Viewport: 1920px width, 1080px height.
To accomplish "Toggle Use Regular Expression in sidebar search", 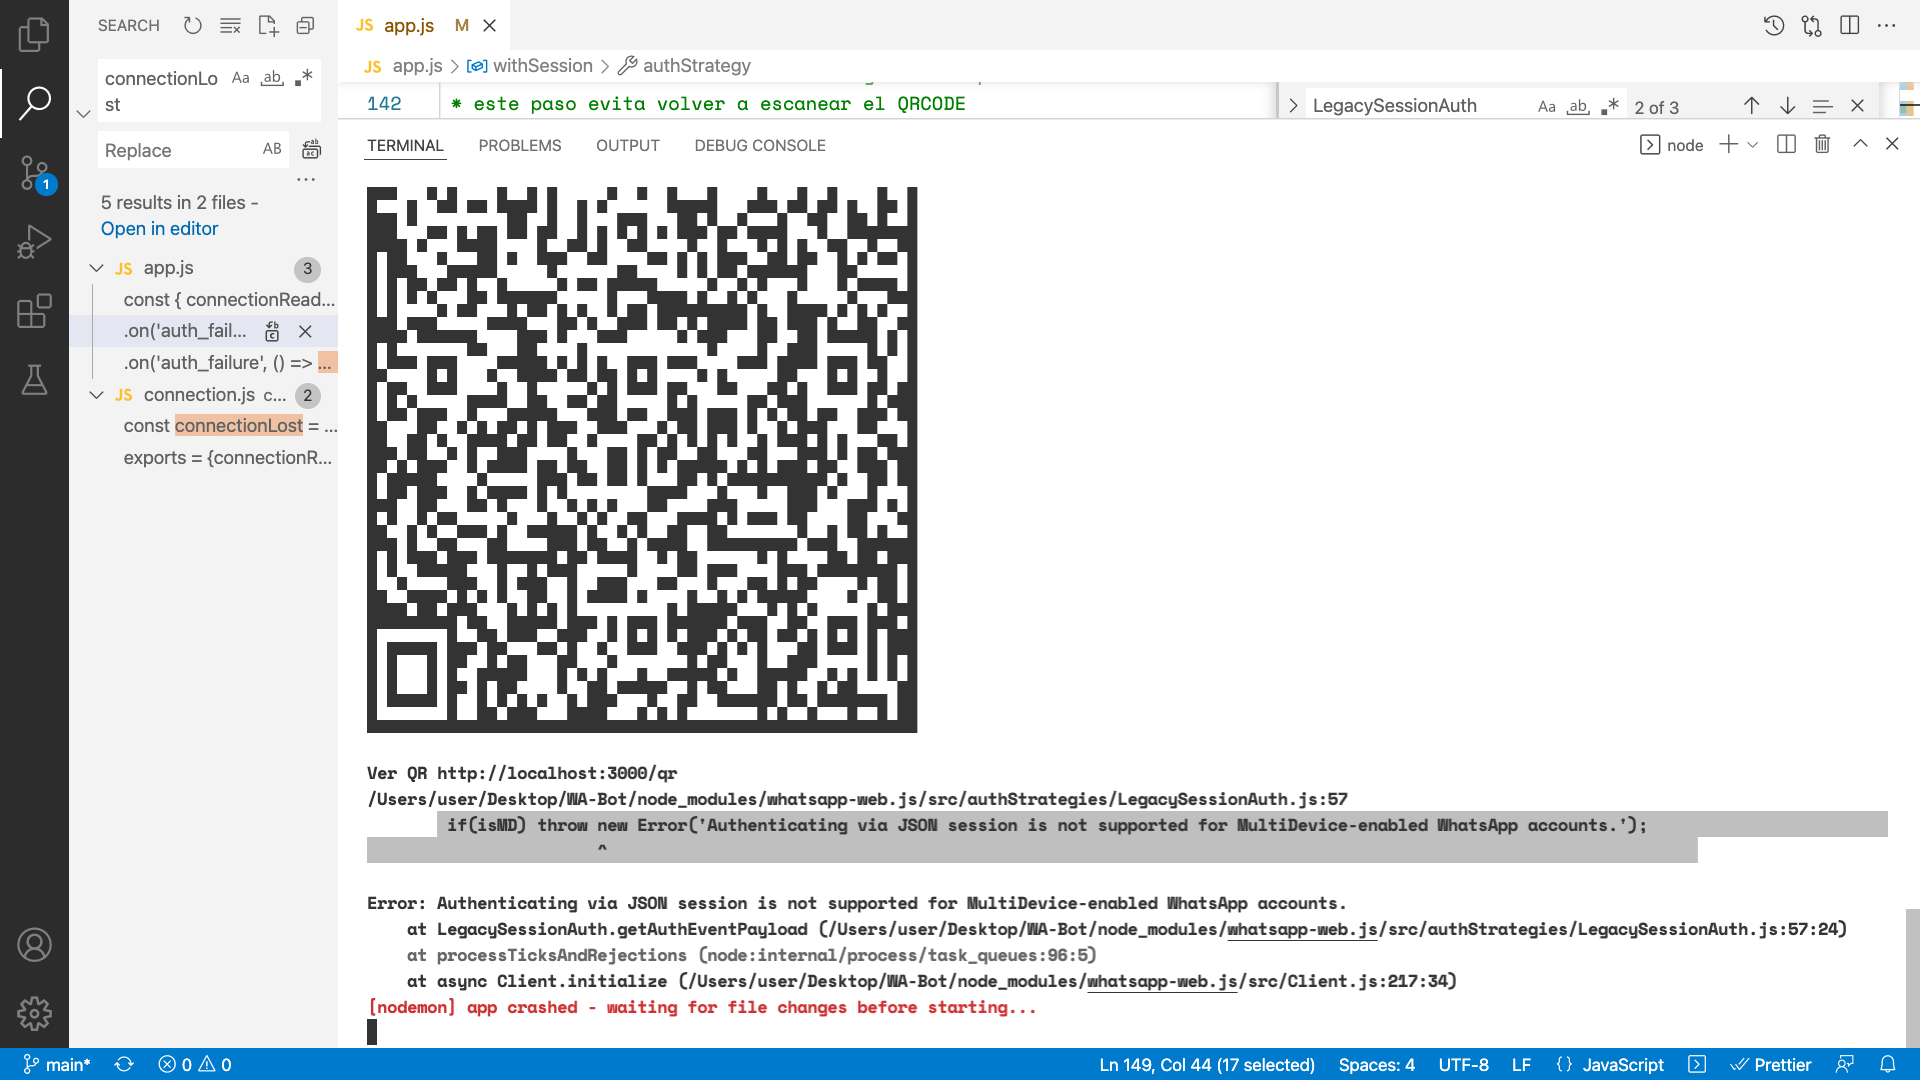I will (304, 78).
